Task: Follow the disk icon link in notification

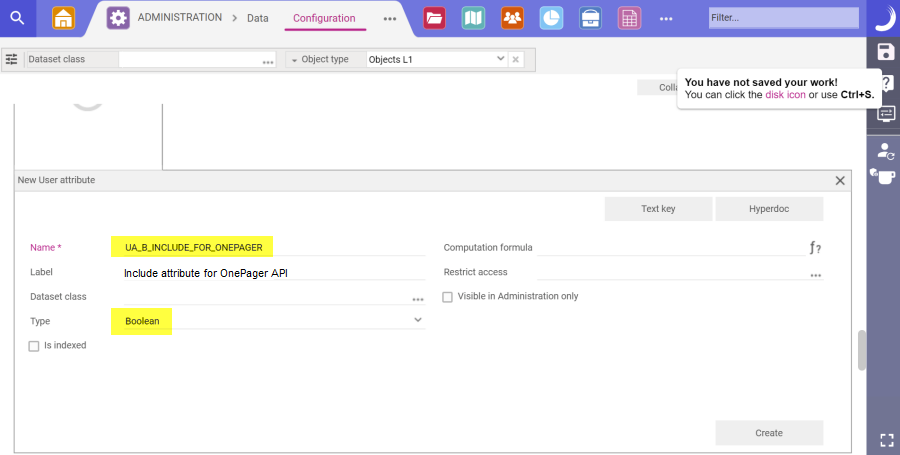Action: 785,95
